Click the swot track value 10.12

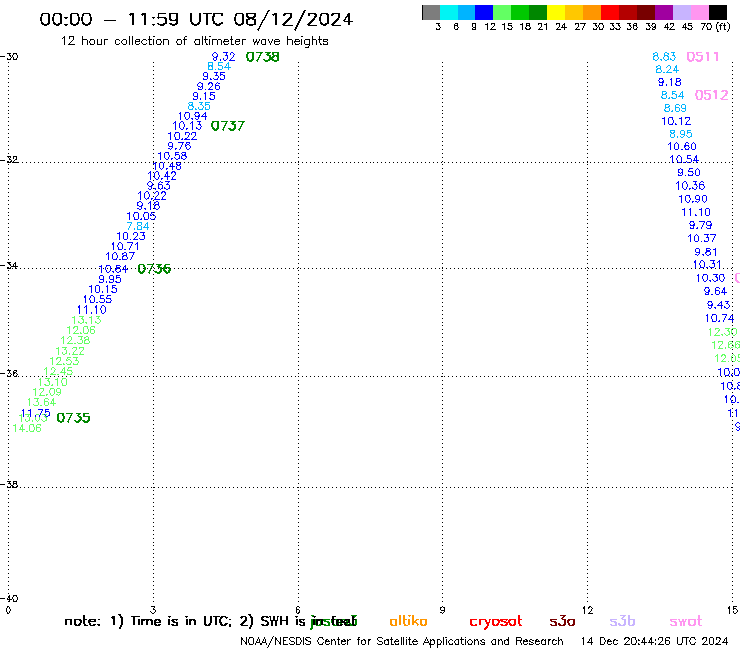pyautogui.click(x=676, y=121)
